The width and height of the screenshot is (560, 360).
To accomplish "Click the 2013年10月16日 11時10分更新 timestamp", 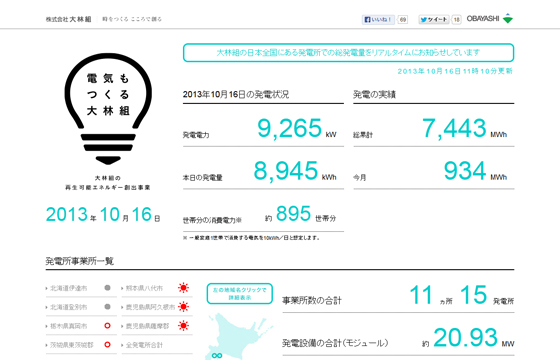I will click(x=455, y=71).
